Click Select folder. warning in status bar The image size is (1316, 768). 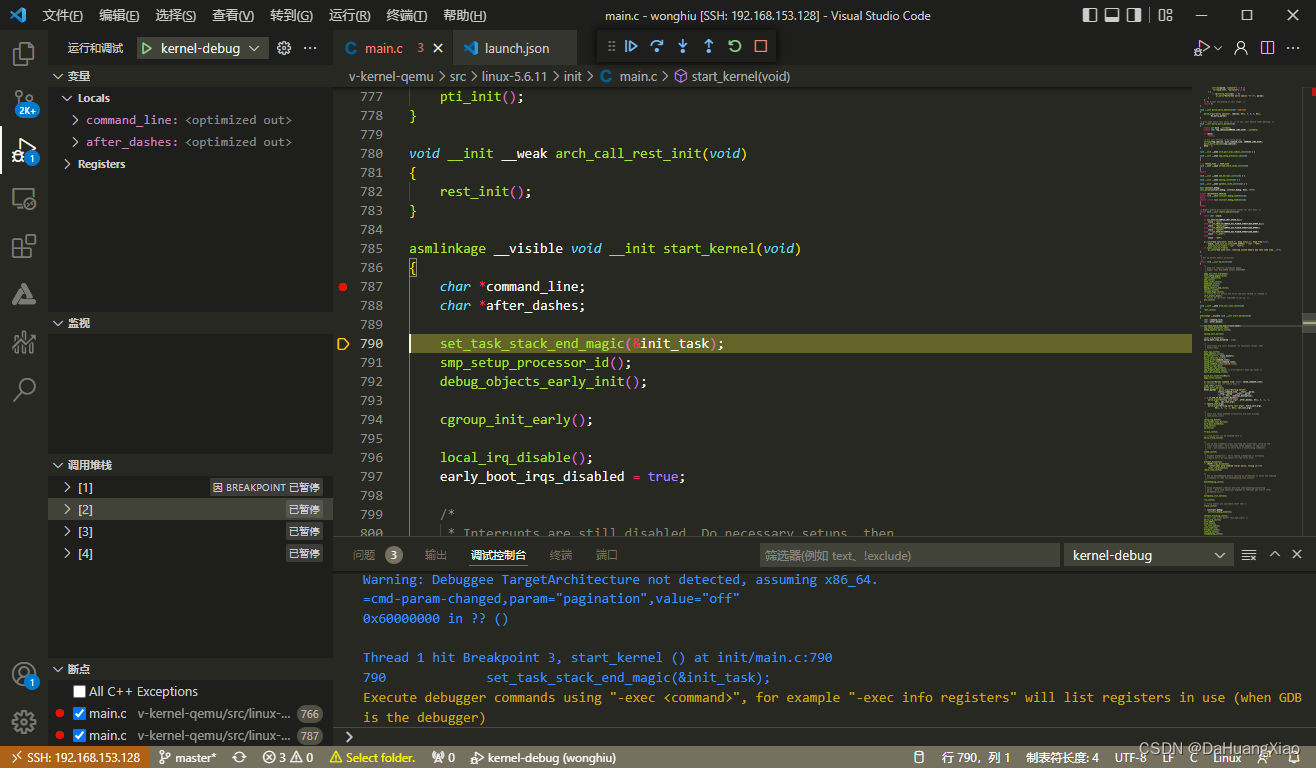tap(372, 757)
